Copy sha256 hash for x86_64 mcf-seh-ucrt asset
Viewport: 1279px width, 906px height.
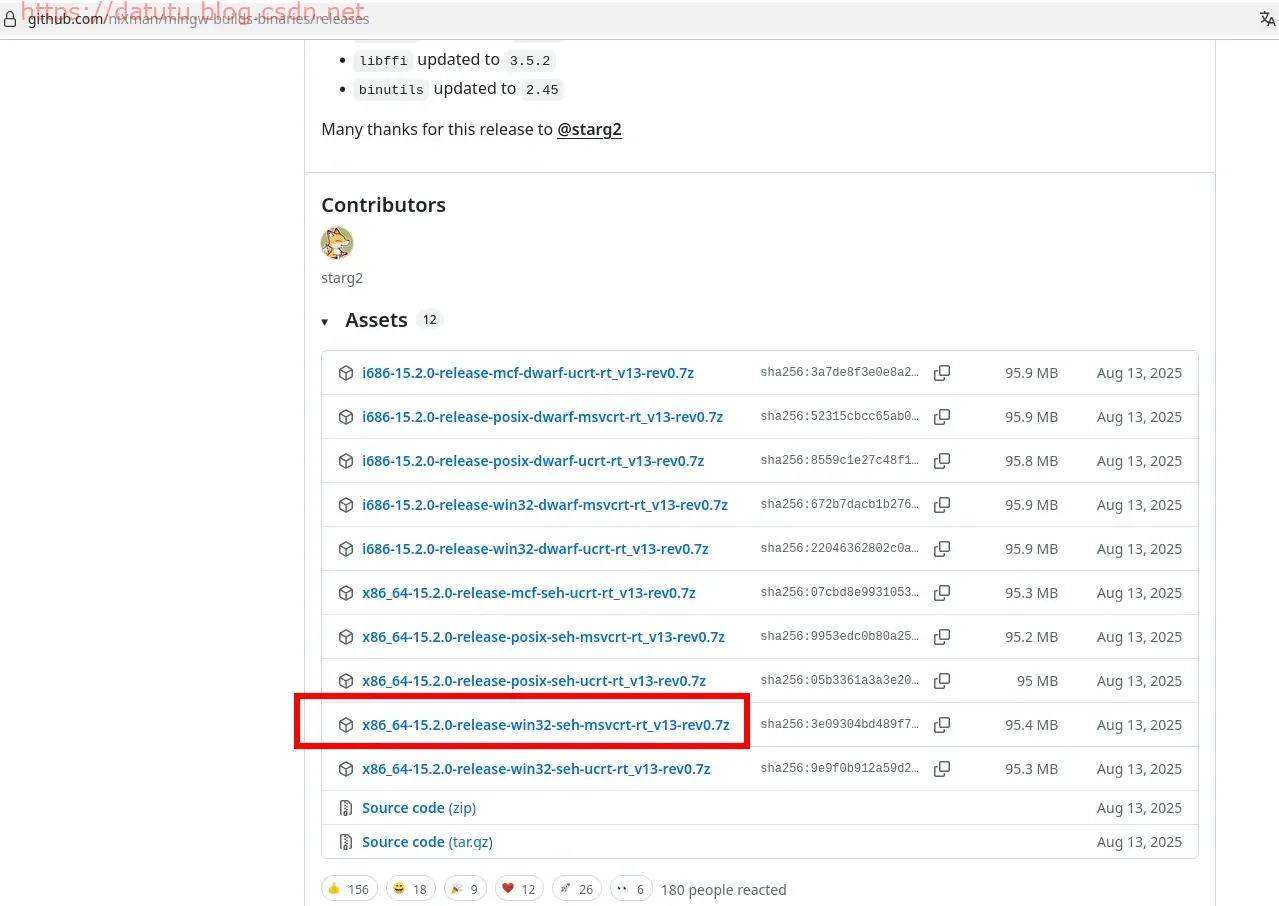[x=941, y=593]
